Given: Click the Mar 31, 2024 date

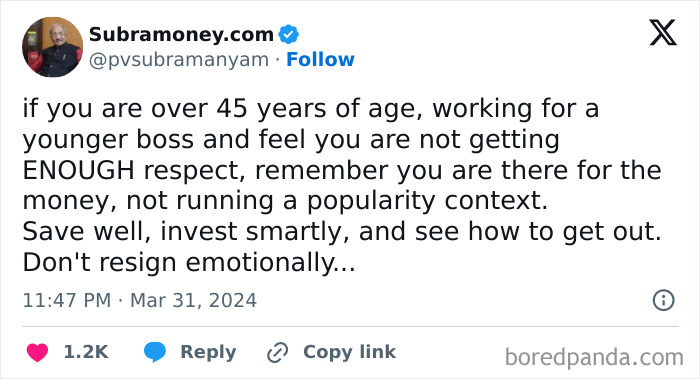Looking at the screenshot, I should 193,300.
